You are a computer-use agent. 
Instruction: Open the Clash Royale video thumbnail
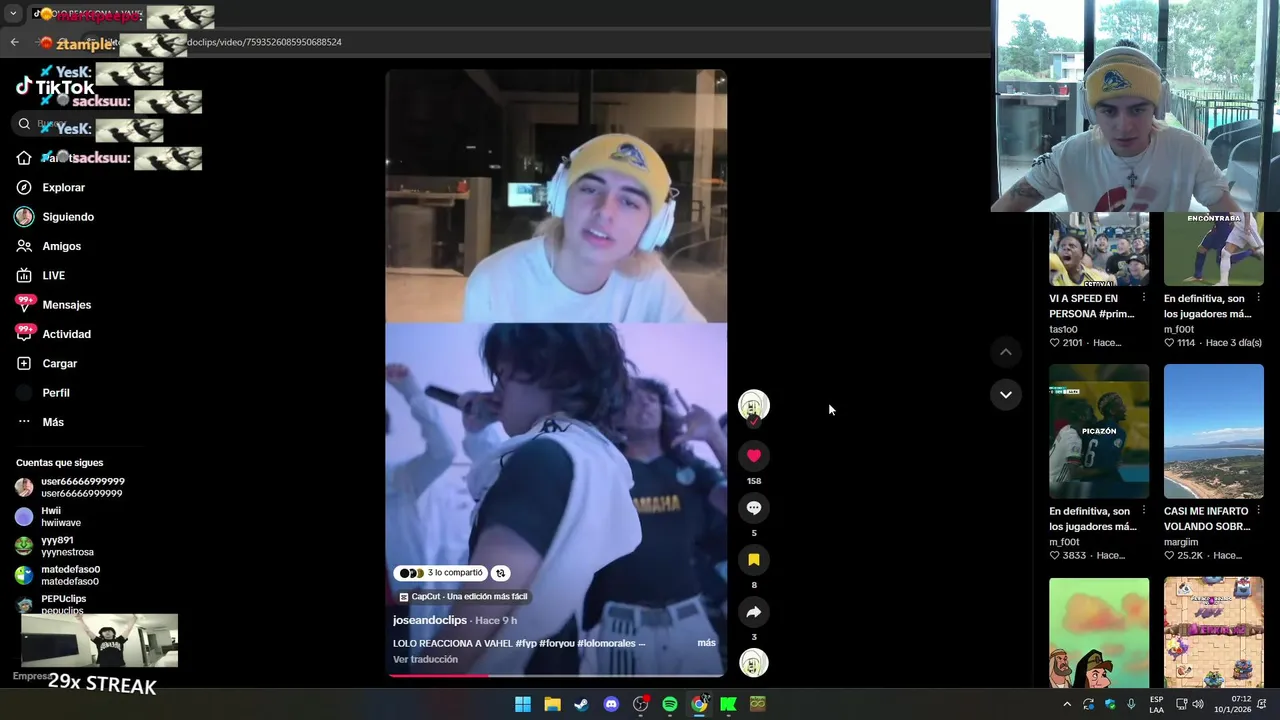point(1213,632)
